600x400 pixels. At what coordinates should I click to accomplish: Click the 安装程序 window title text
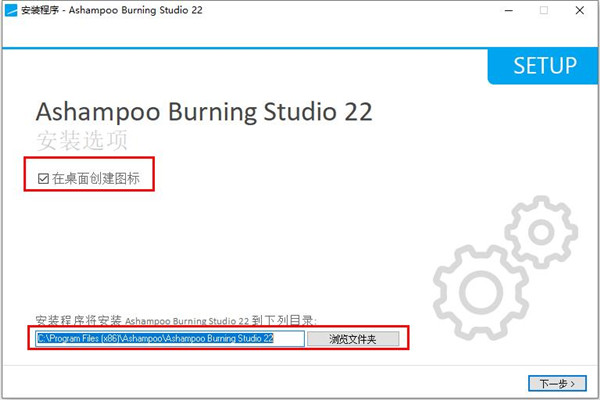pyautogui.click(x=38, y=10)
